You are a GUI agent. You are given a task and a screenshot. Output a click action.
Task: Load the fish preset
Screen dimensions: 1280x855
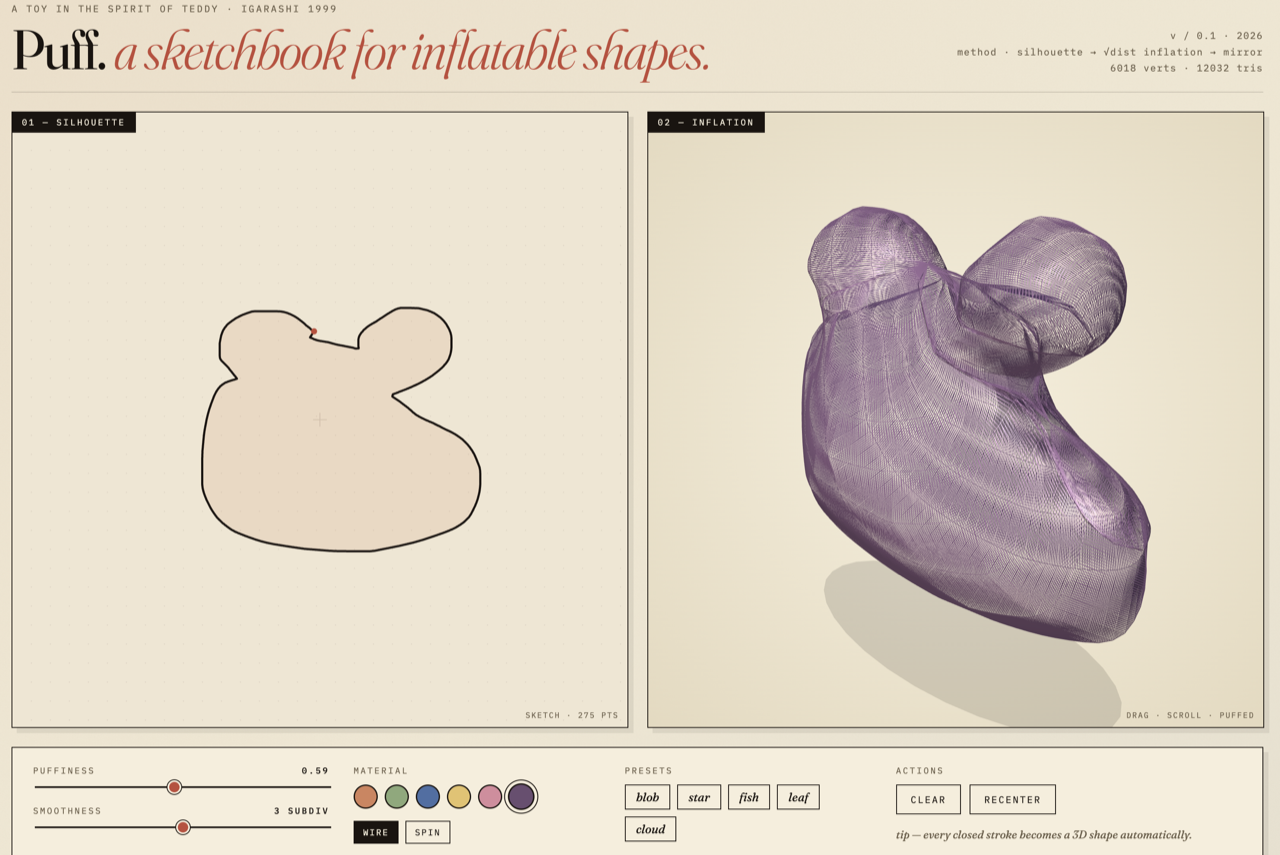point(749,797)
